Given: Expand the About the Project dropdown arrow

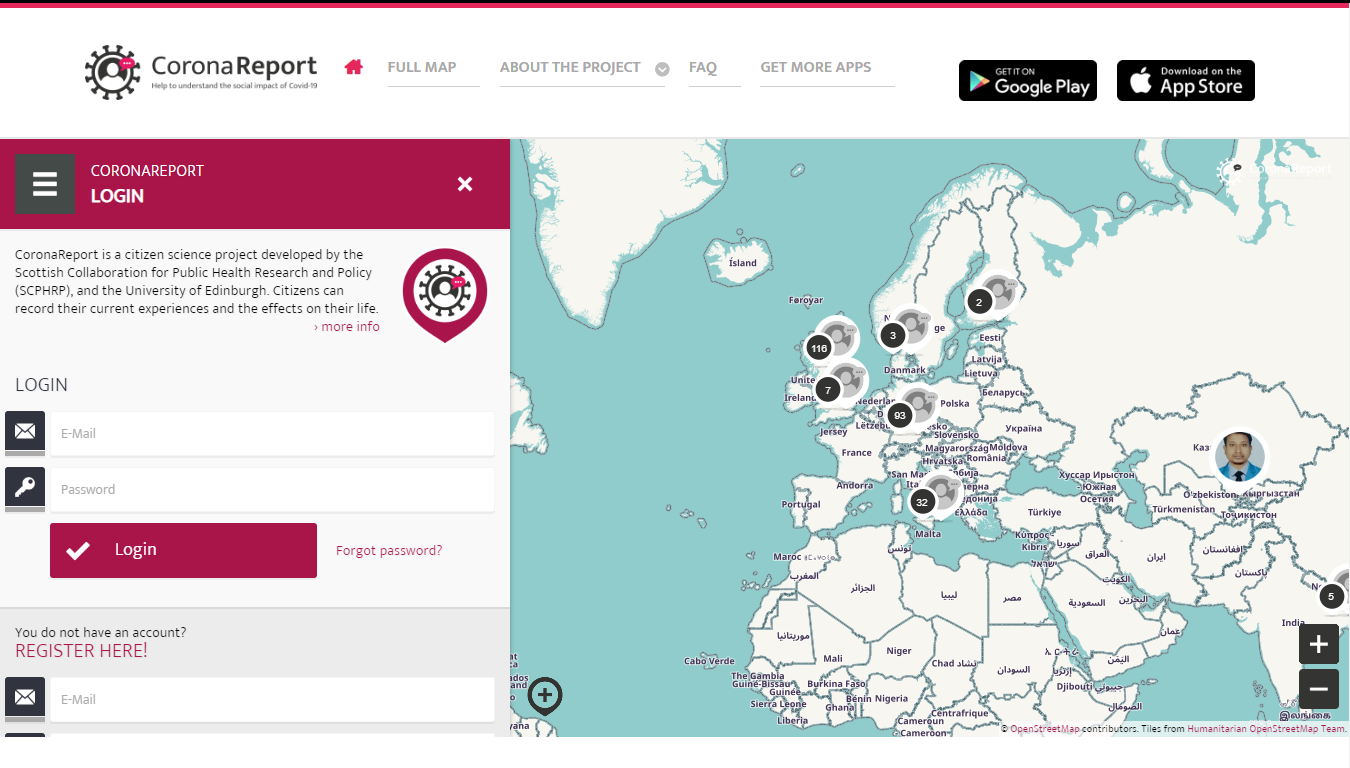Looking at the screenshot, I should tap(662, 69).
